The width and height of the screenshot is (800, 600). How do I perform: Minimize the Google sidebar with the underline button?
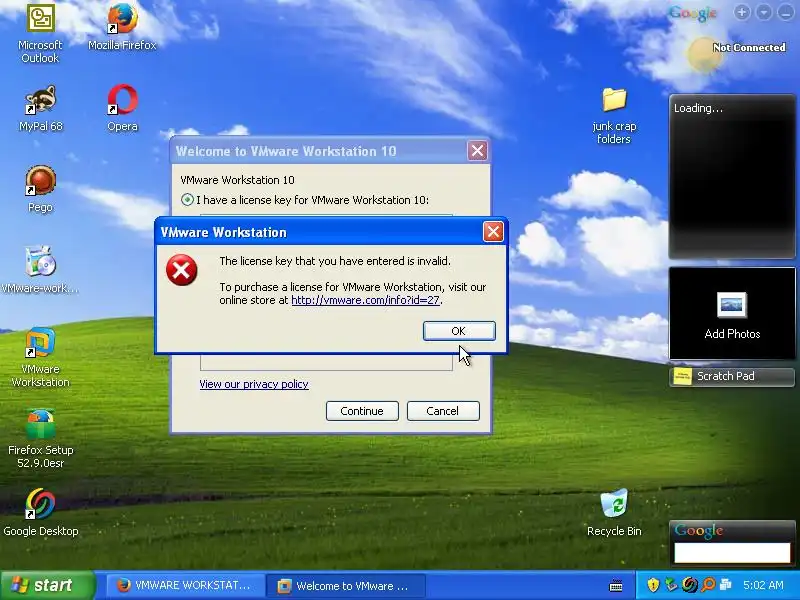tap(785, 13)
